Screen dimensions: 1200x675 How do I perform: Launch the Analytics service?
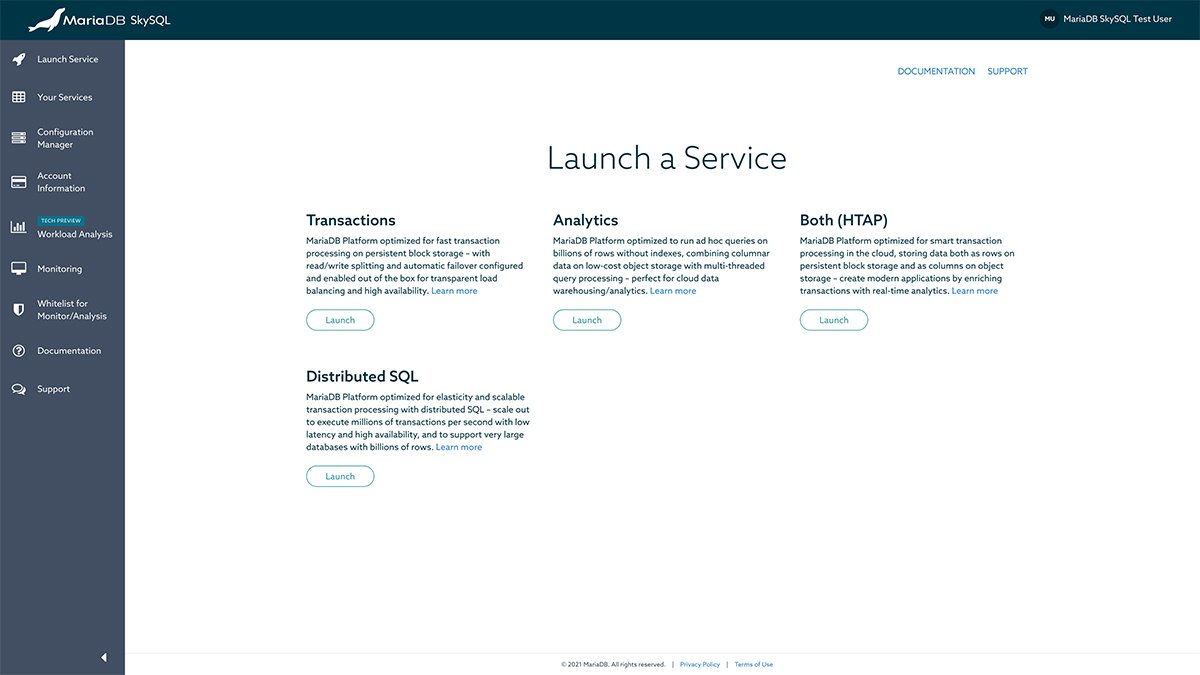587,320
